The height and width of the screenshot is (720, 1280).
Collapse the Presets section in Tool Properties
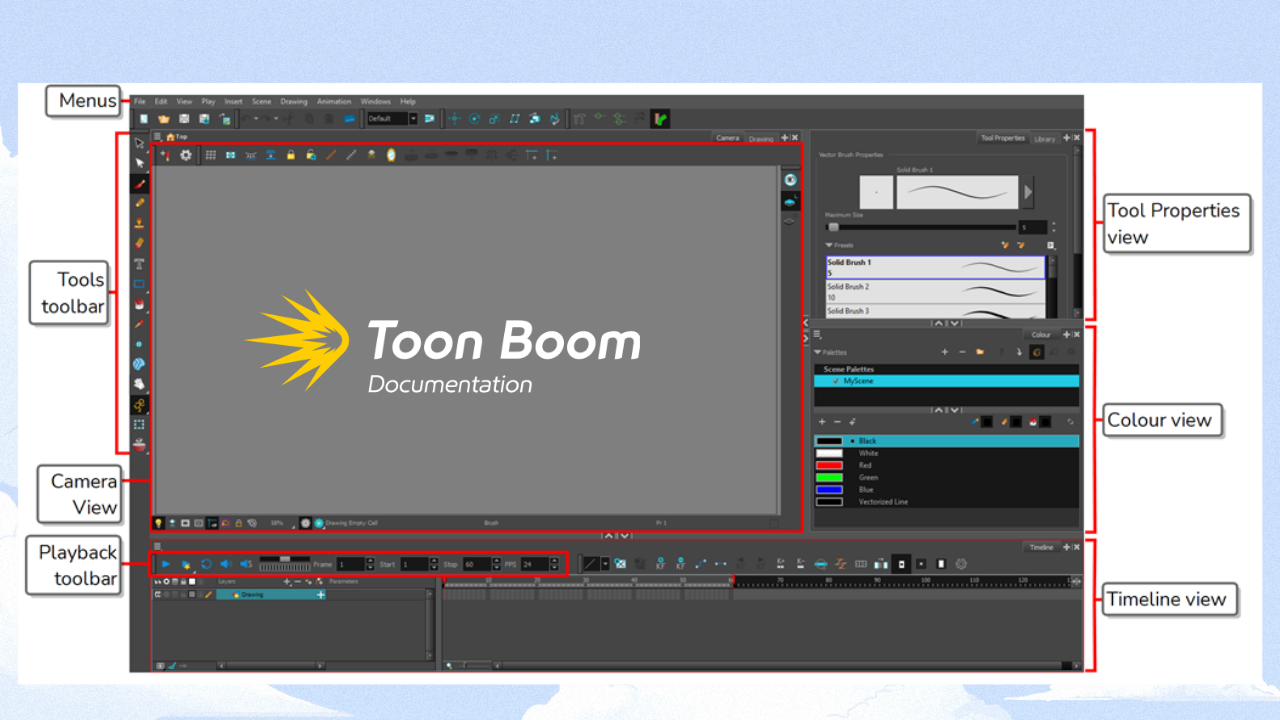[829, 245]
